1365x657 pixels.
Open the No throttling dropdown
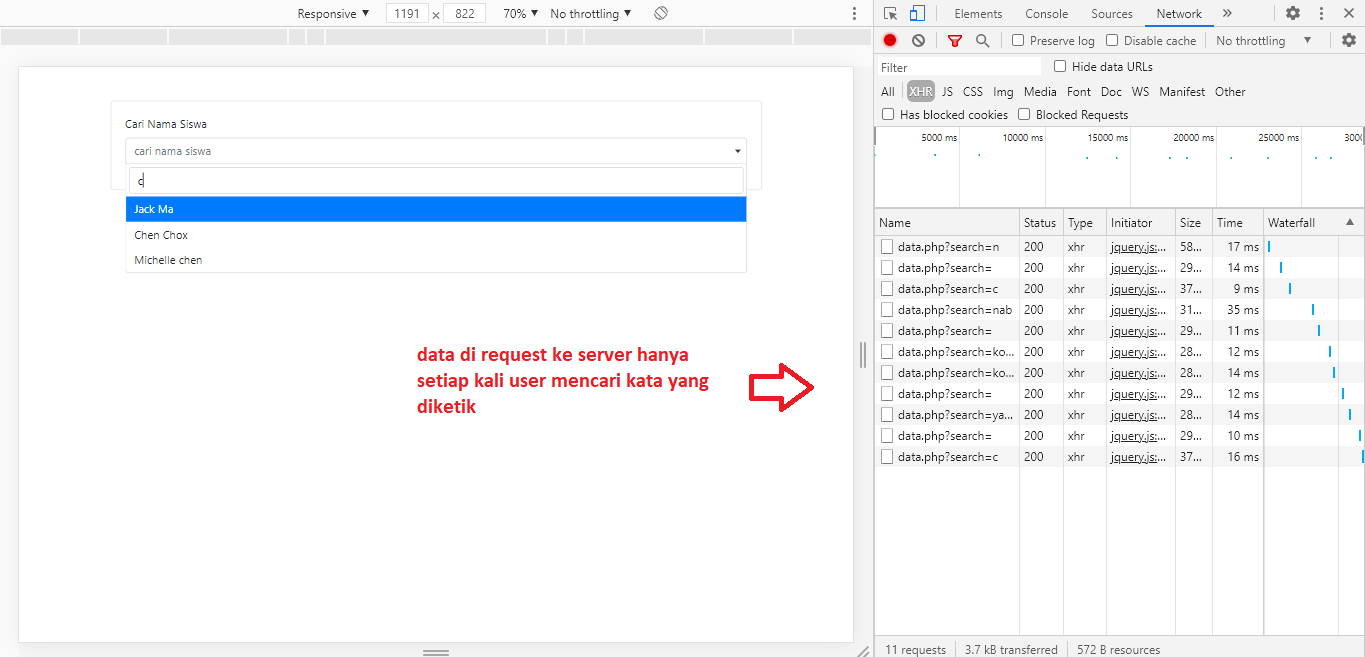click(x=590, y=13)
